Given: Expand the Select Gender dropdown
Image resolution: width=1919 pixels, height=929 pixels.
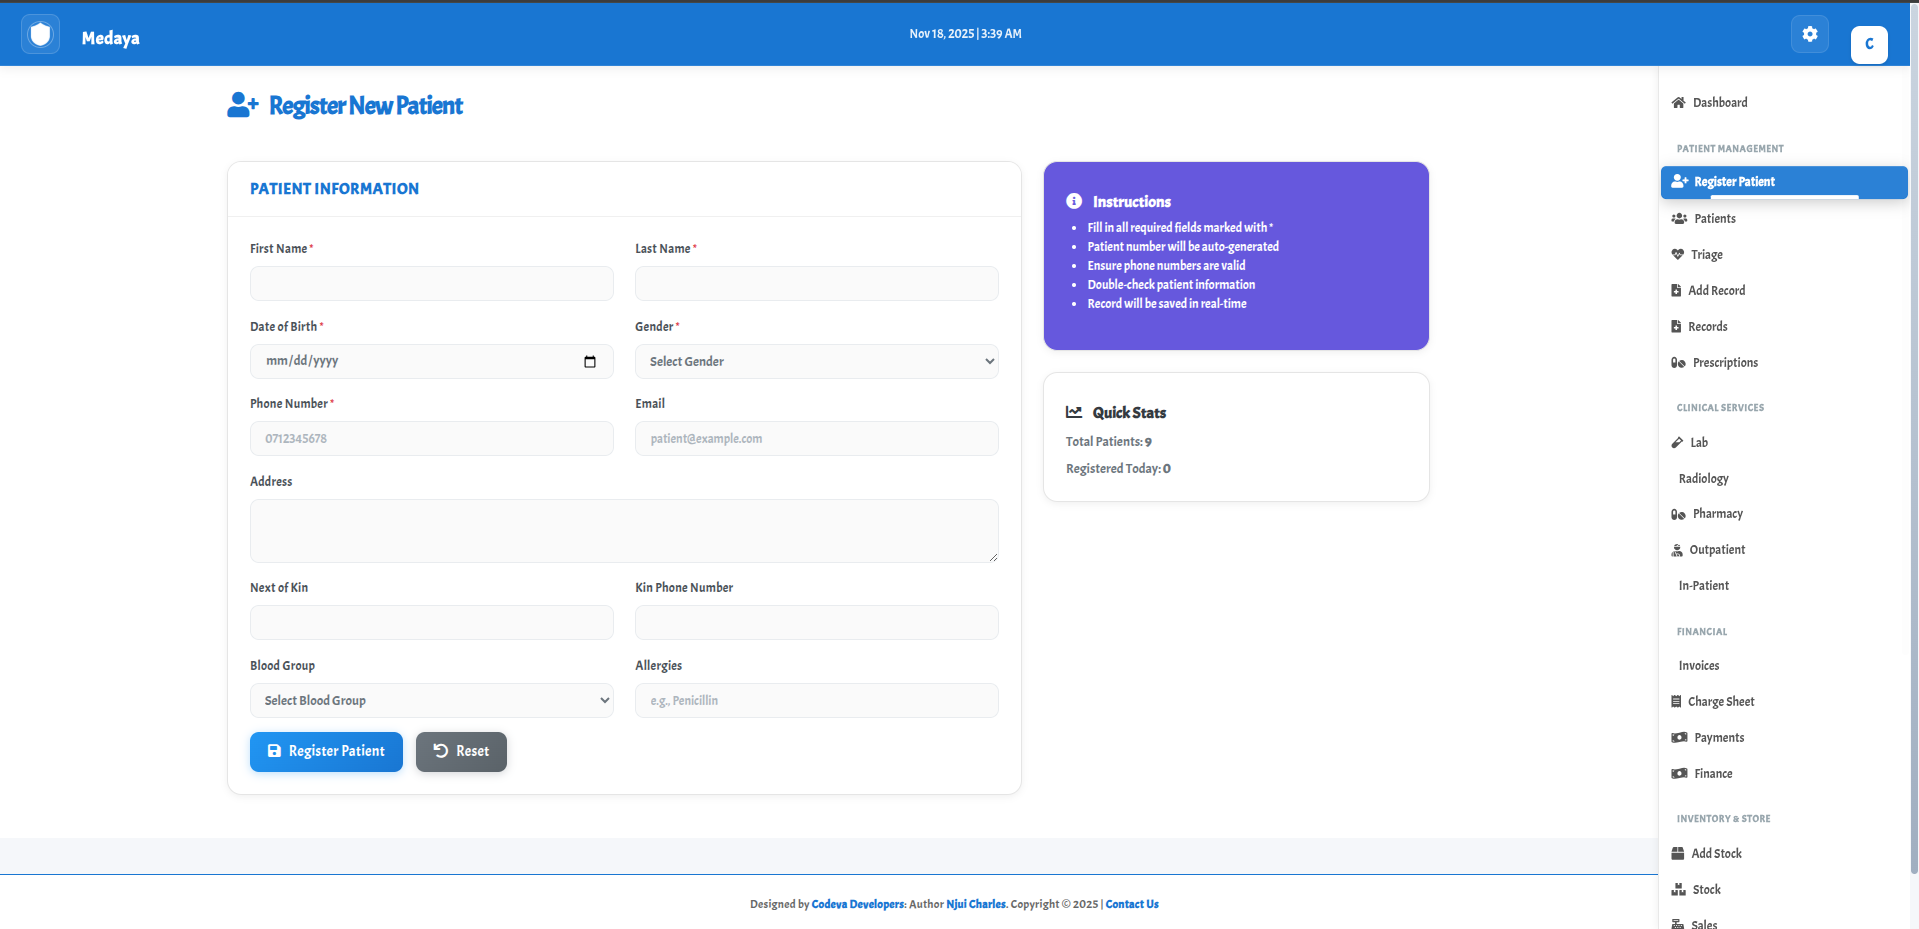Looking at the screenshot, I should pyautogui.click(x=816, y=362).
